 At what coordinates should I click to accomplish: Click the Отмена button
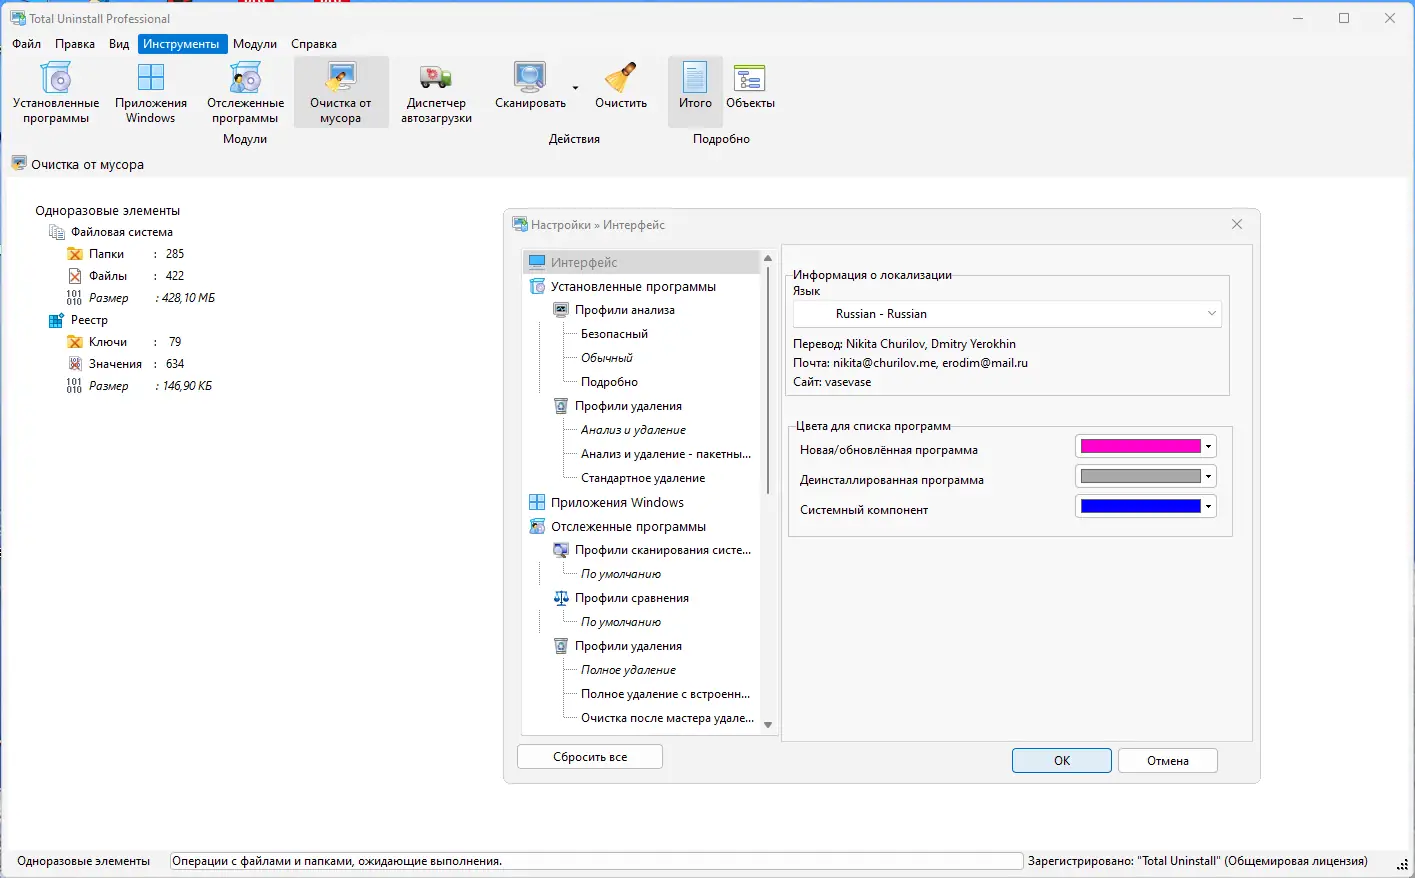pos(1168,761)
